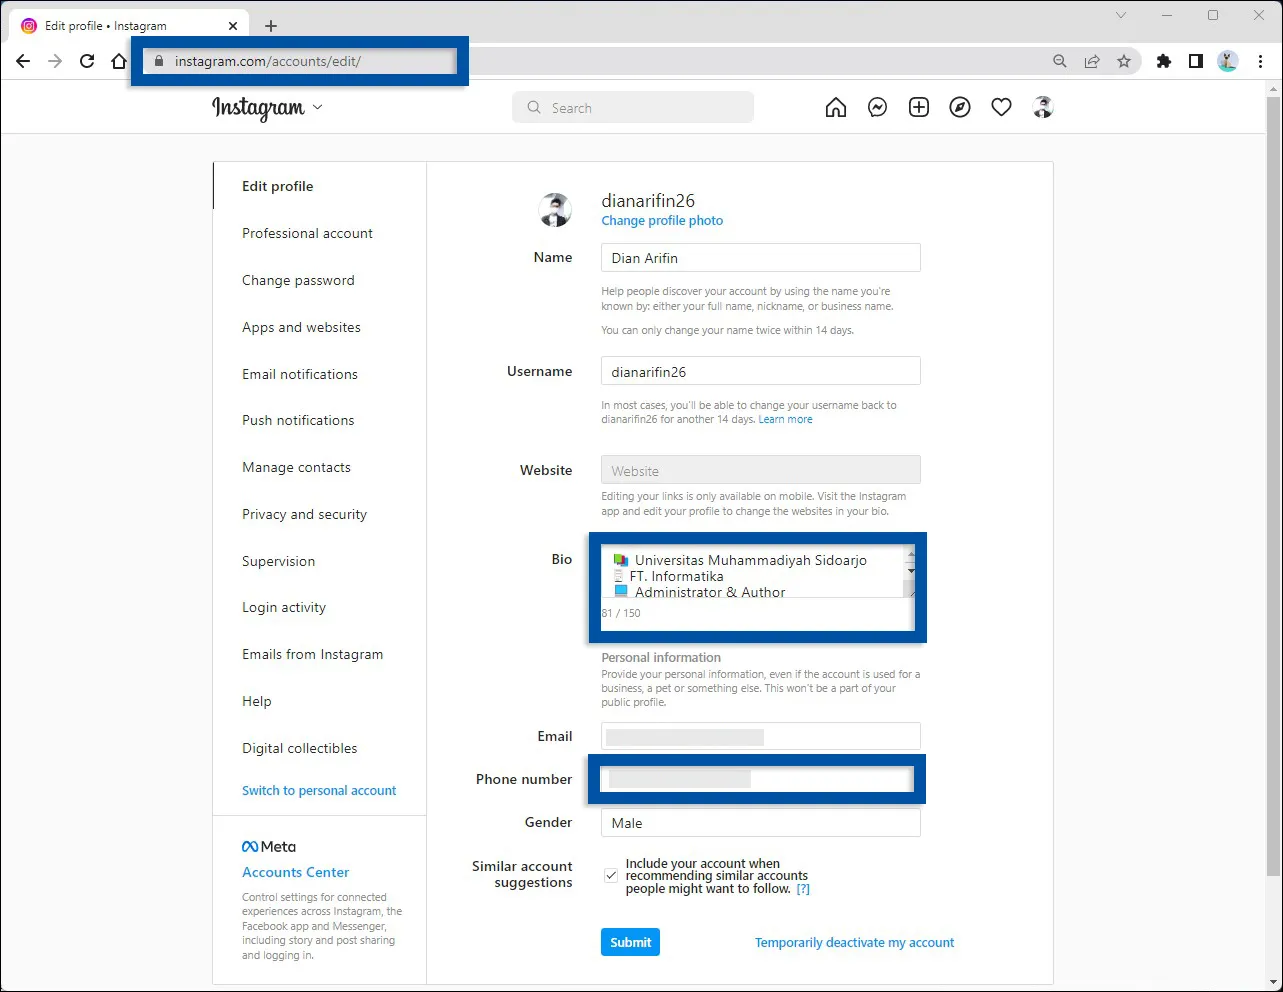The image size is (1283, 992).
Task: Click the browser tab options chevron
Action: [x=1120, y=15]
